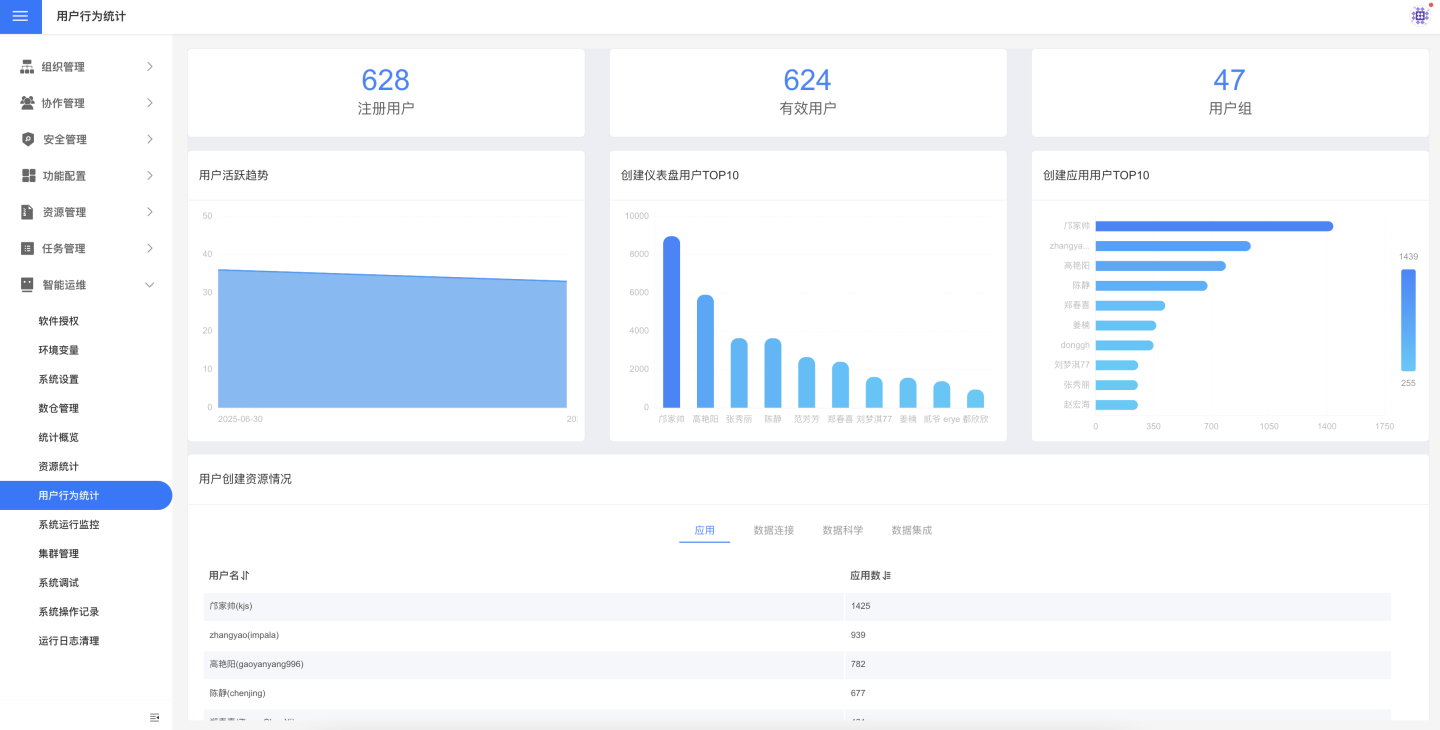Viewport: 1440px width, 730px height.
Task: Click the 组织管理 organization icon
Action: click(x=28, y=67)
